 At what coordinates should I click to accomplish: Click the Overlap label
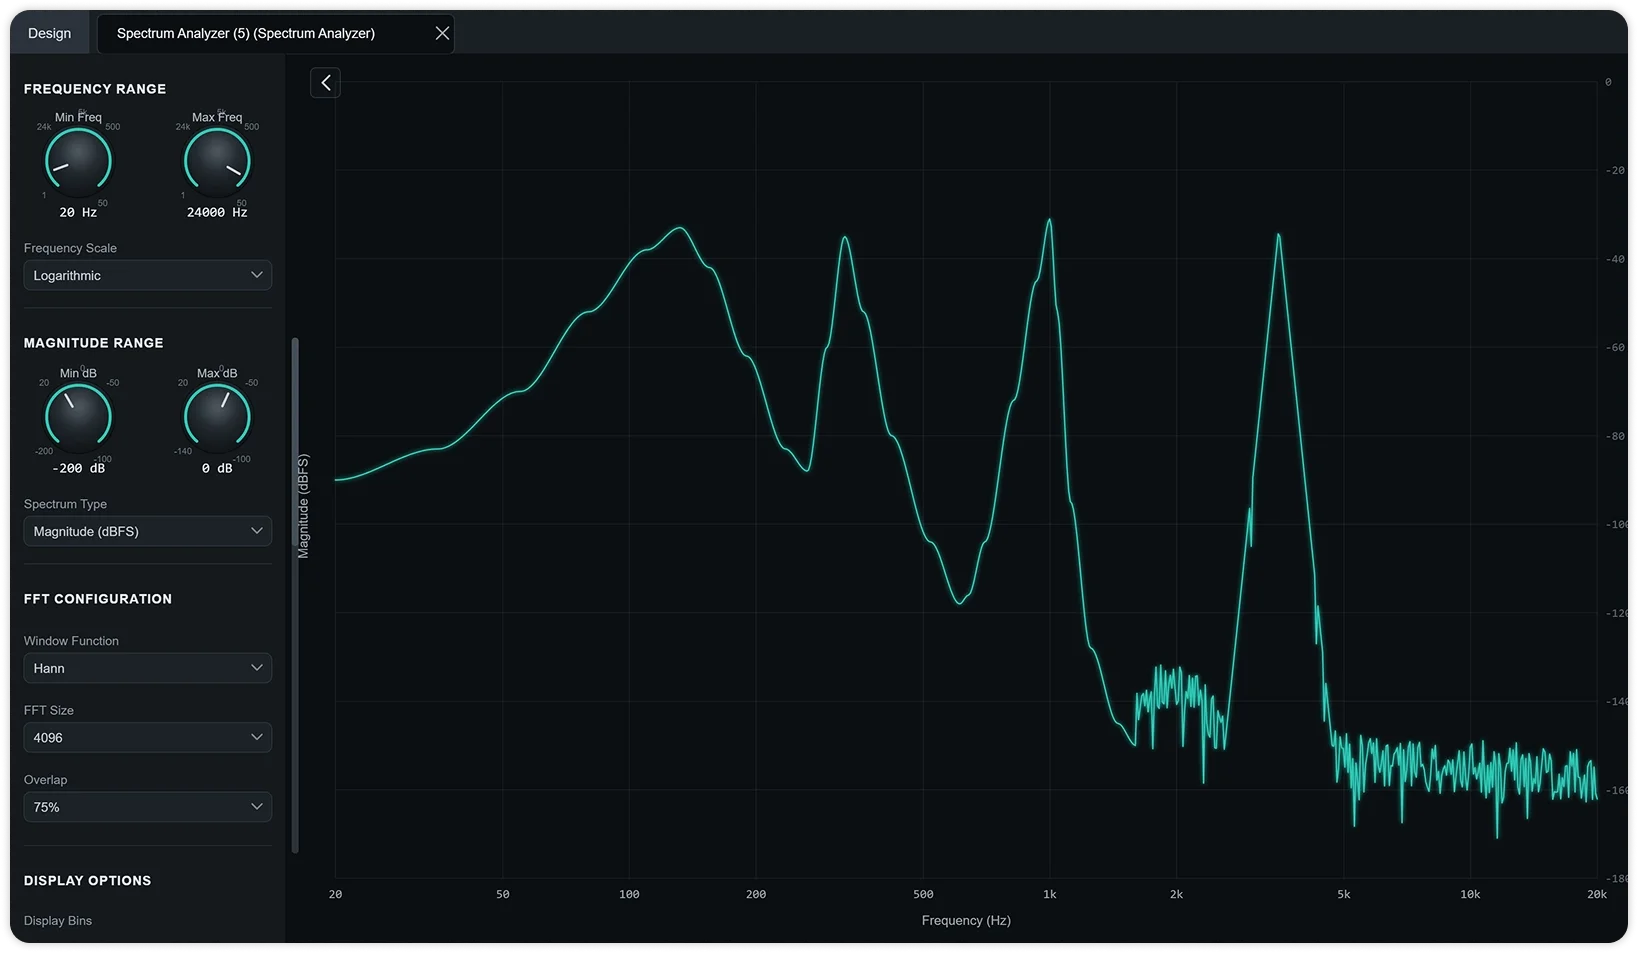click(46, 780)
